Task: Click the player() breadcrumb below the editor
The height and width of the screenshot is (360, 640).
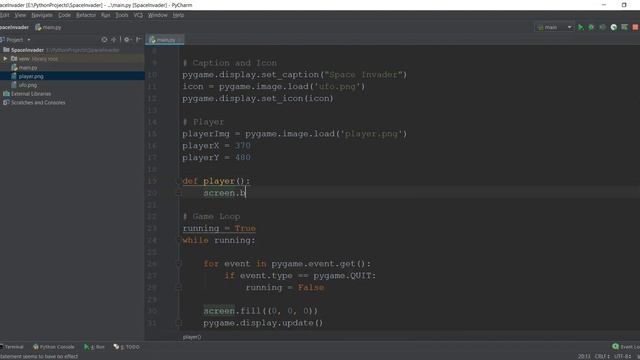Action: point(192,337)
